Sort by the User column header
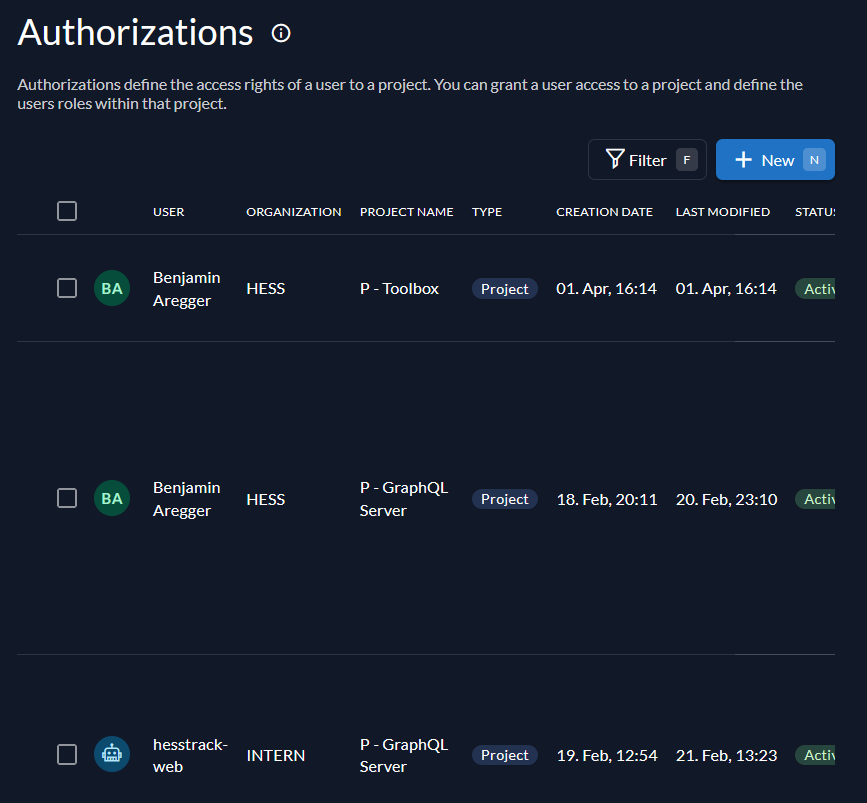The width and height of the screenshot is (867, 803). pos(168,212)
